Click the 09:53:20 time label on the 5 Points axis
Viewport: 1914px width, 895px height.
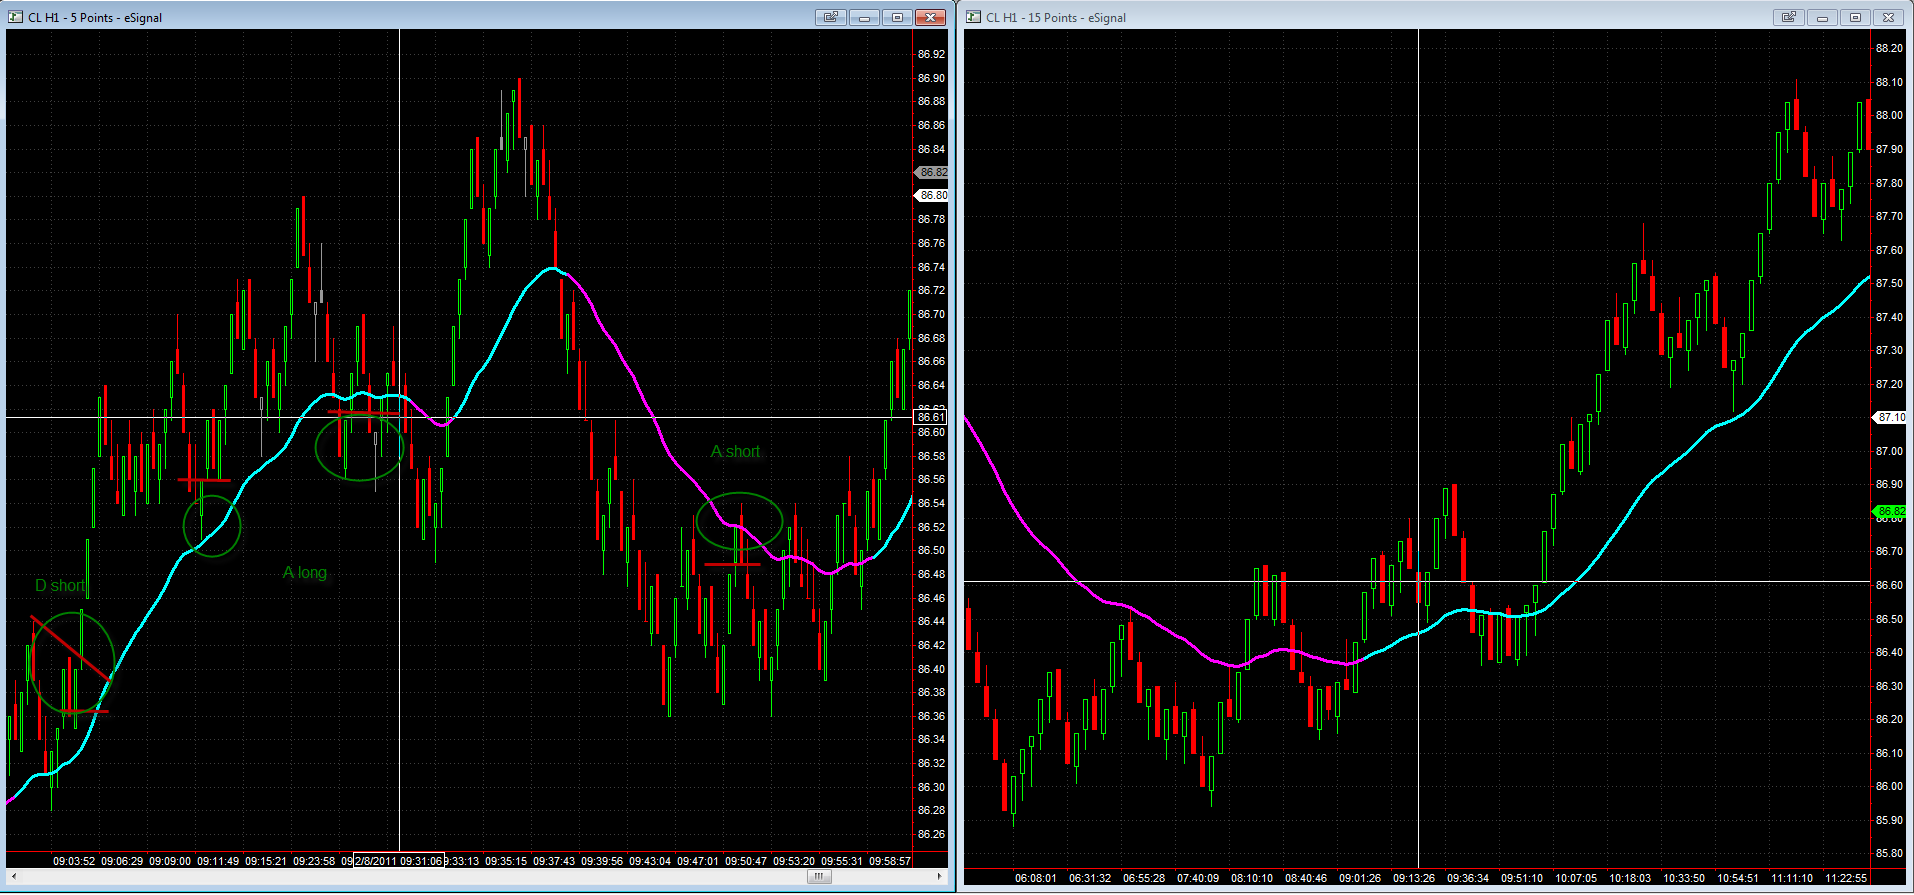[794, 861]
